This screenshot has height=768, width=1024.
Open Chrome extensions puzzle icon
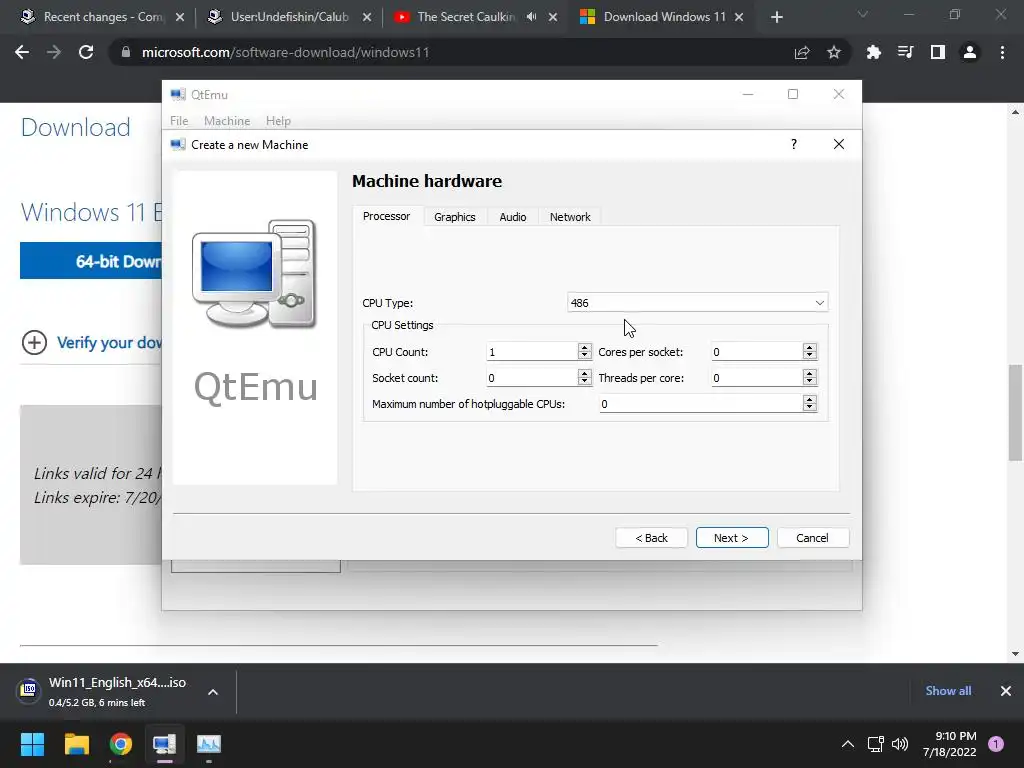tap(873, 52)
